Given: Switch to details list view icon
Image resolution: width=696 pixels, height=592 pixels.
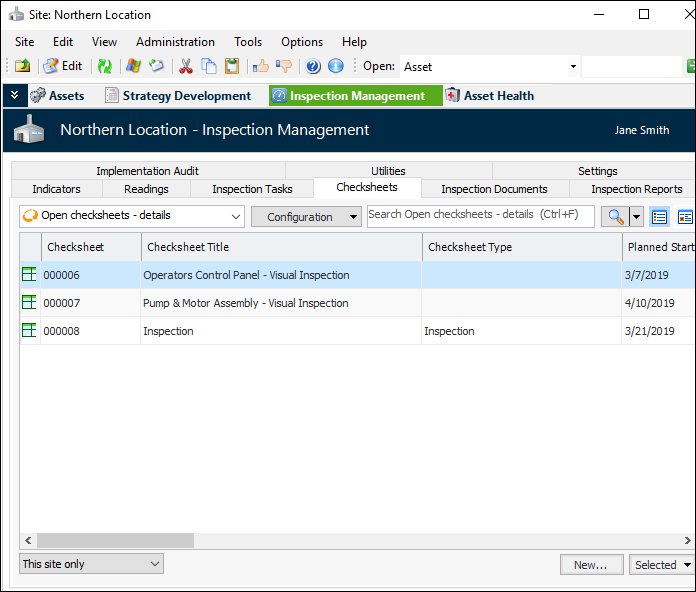Looking at the screenshot, I should pos(660,217).
